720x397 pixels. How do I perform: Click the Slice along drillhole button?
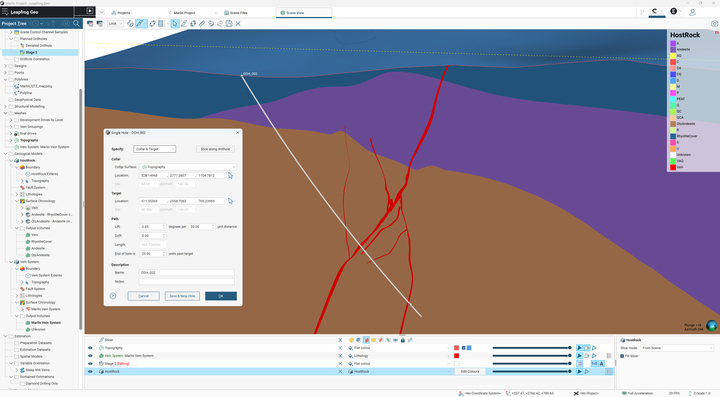tap(215, 149)
